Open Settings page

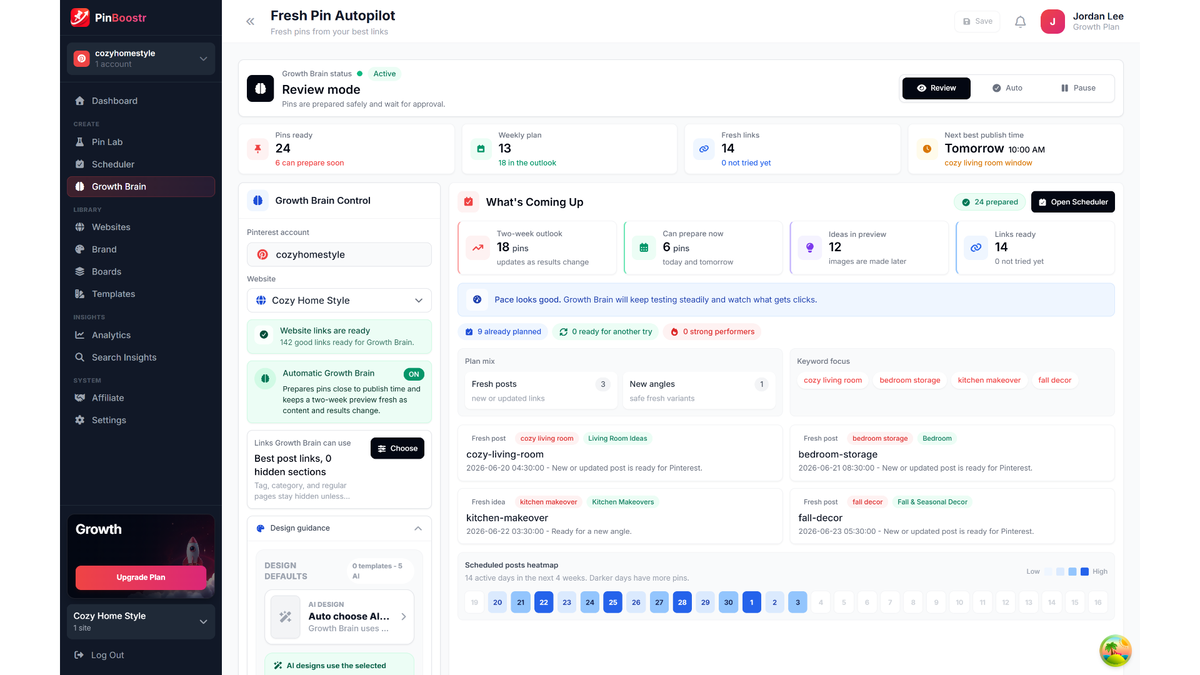point(141,420)
